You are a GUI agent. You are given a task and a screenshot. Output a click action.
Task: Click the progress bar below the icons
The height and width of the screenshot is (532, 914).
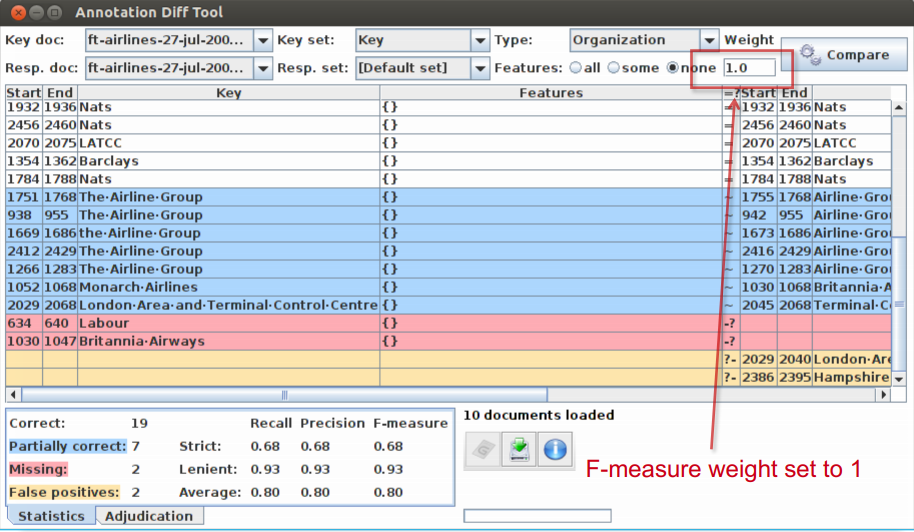(537, 516)
